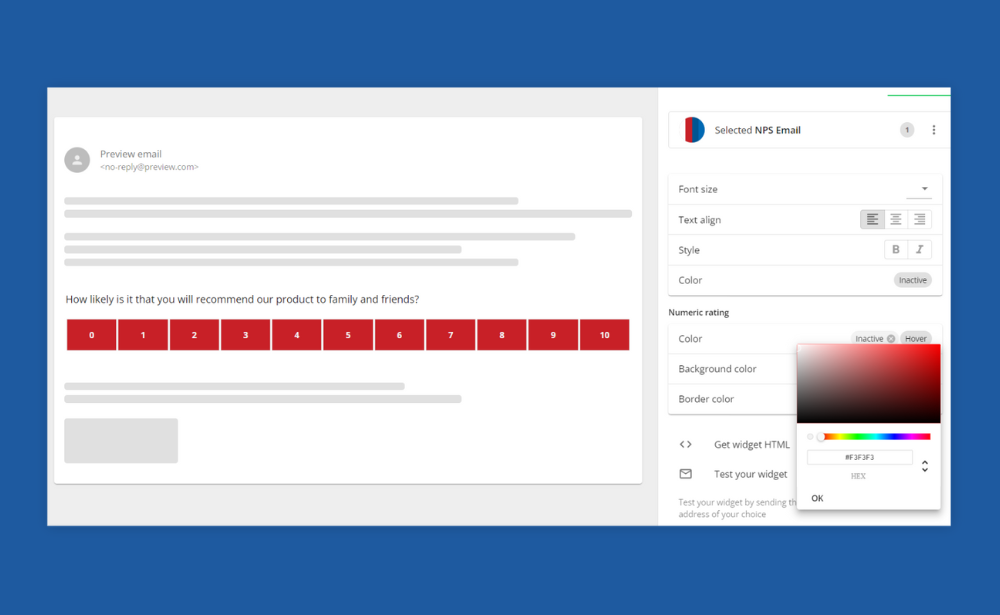Switch to Hover state for Numeric rating color

pyautogui.click(x=916, y=338)
